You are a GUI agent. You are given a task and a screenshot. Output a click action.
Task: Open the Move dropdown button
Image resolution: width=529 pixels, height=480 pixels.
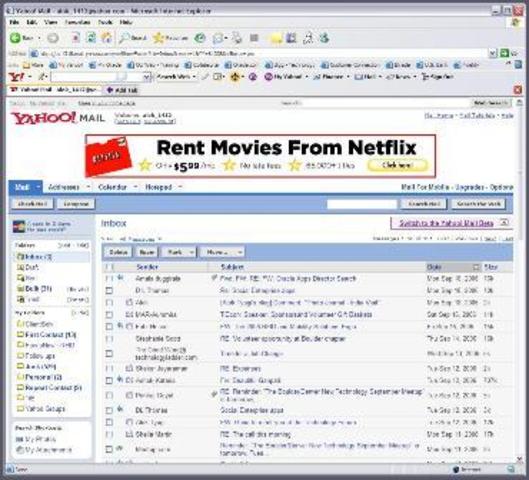coord(222,252)
